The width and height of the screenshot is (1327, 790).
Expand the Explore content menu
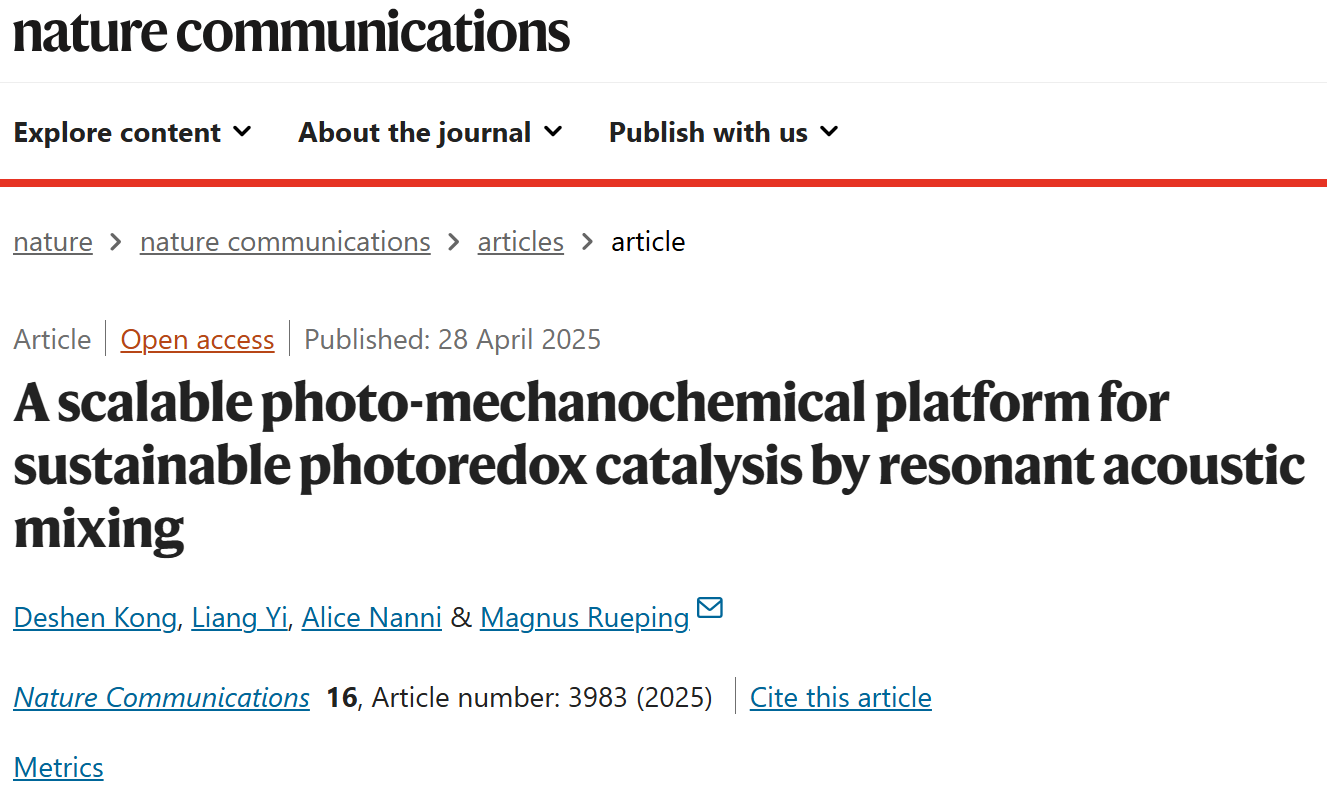pyautogui.click(x=133, y=132)
